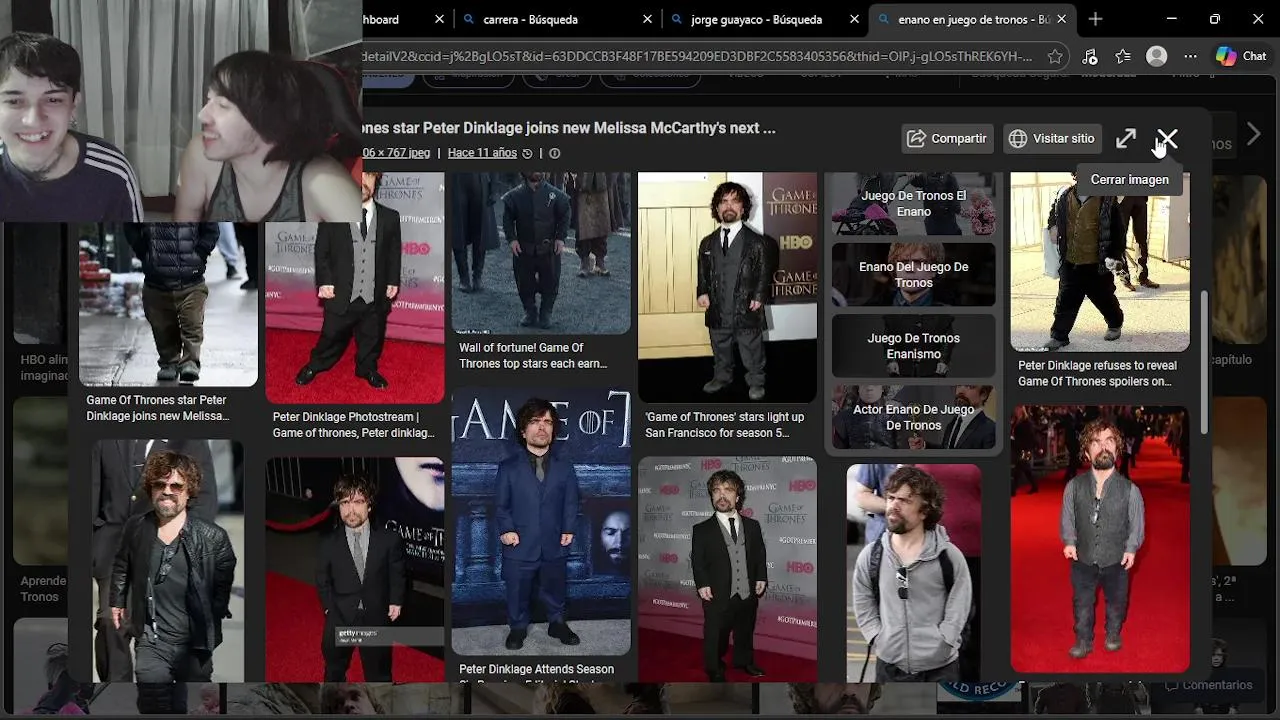1280x720 pixels.
Task: Click the image info circle icon
Action: [x=555, y=153]
